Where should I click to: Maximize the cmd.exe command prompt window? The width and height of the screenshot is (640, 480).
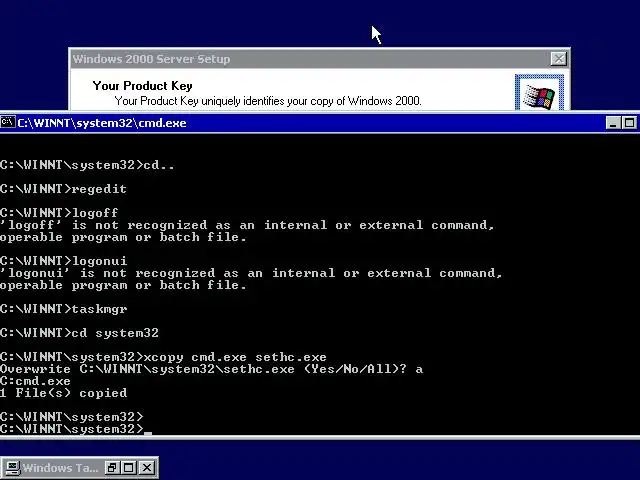tap(629, 123)
